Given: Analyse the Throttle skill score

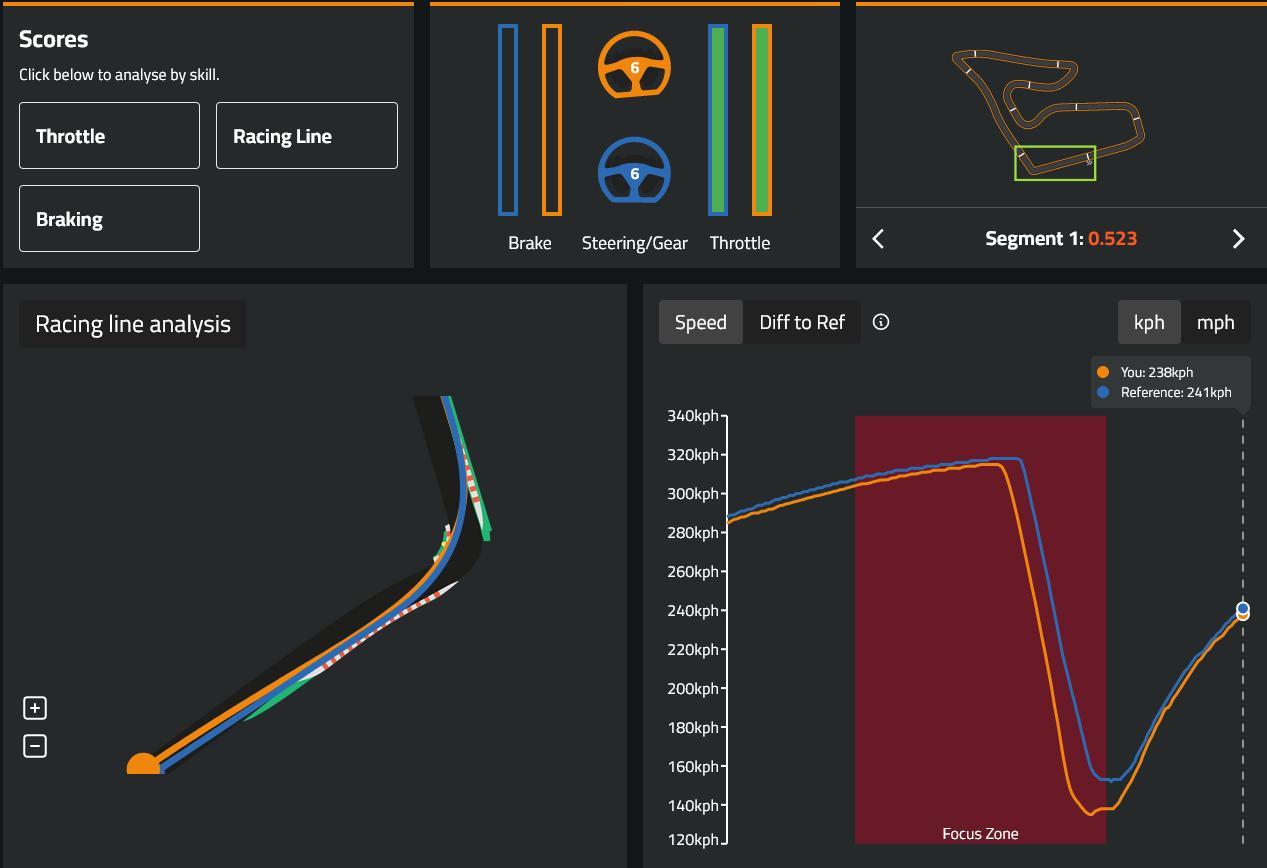Looking at the screenshot, I should click(x=109, y=136).
